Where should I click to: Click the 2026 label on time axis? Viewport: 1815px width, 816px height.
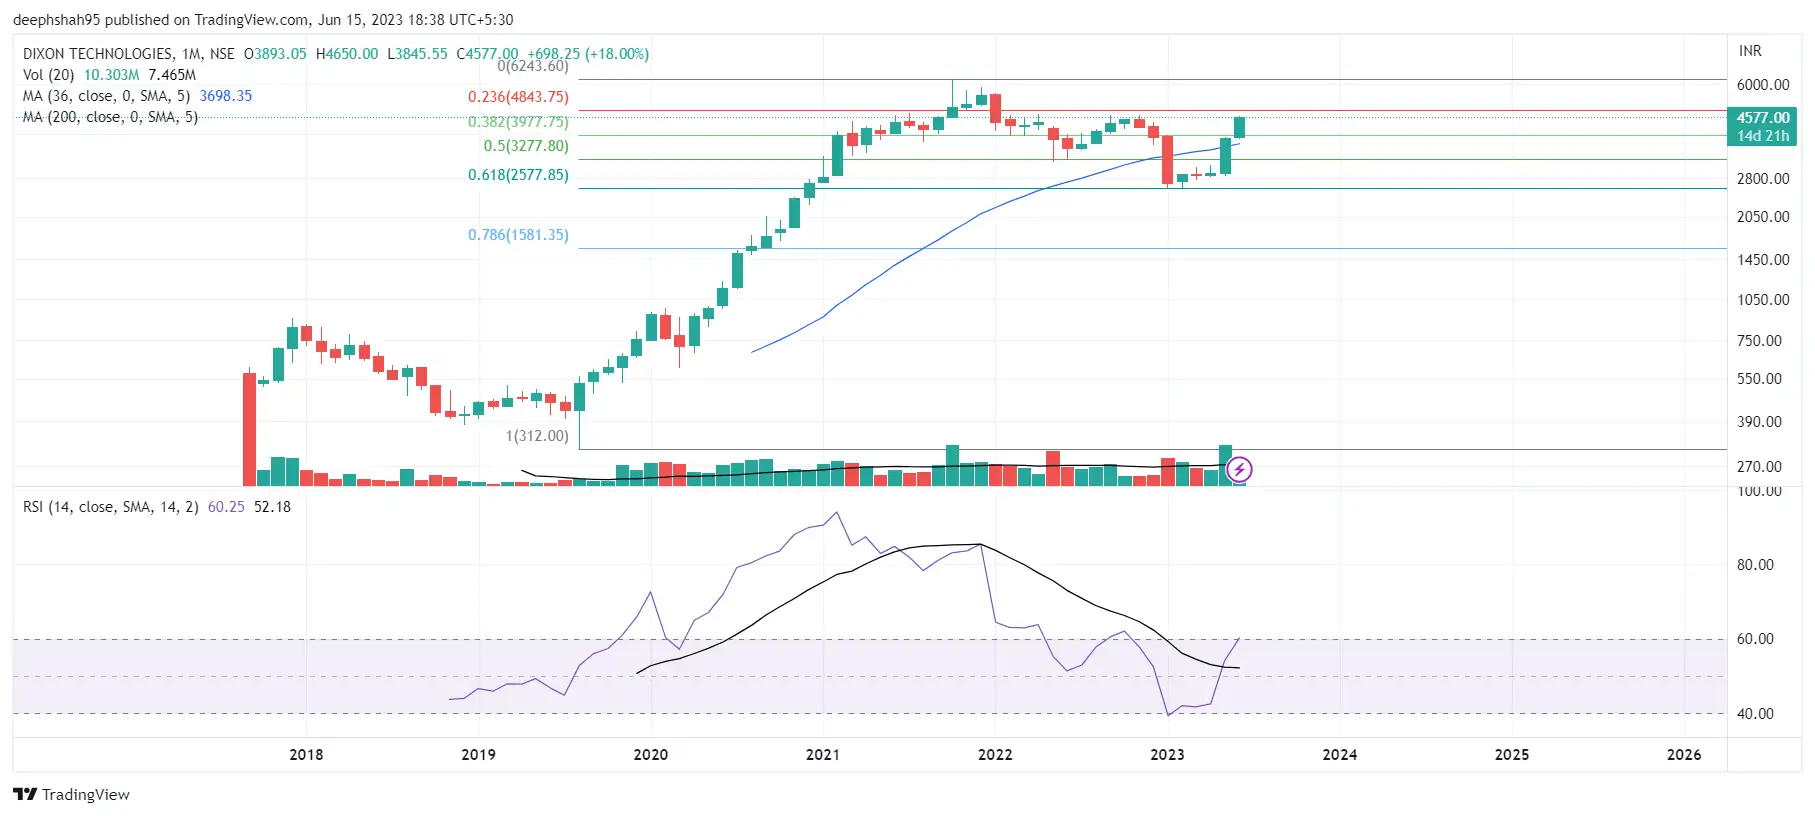pyautogui.click(x=1684, y=755)
